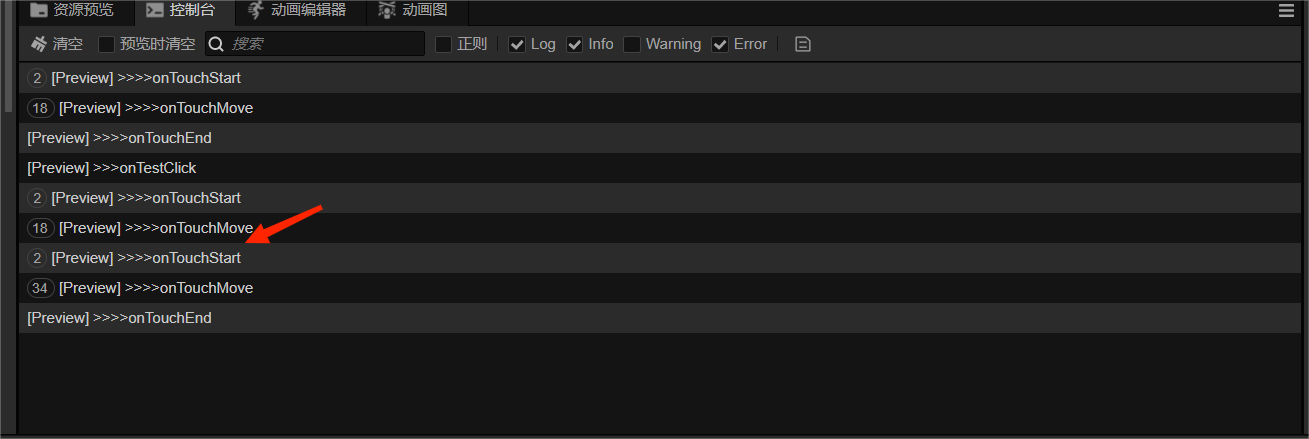
Task: Enable the 预览时清空 checkbox
Action: pos(106,44)
